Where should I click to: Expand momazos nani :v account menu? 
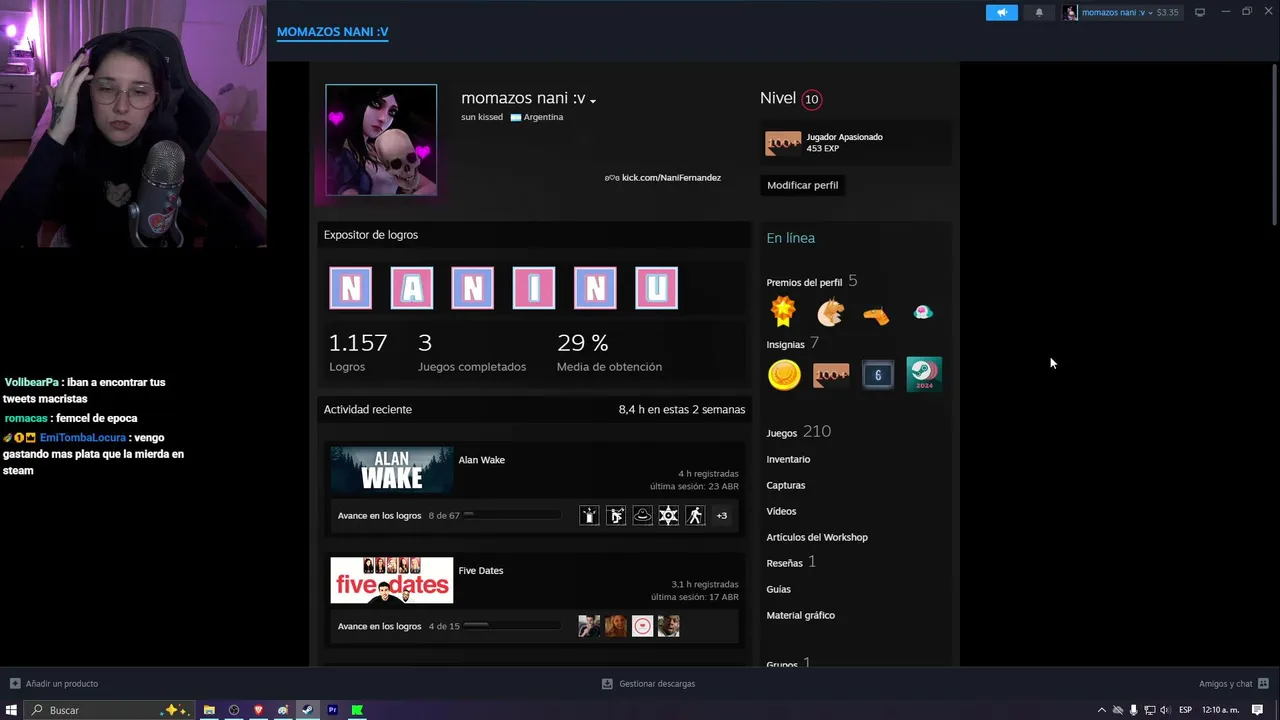[1122, 12]
